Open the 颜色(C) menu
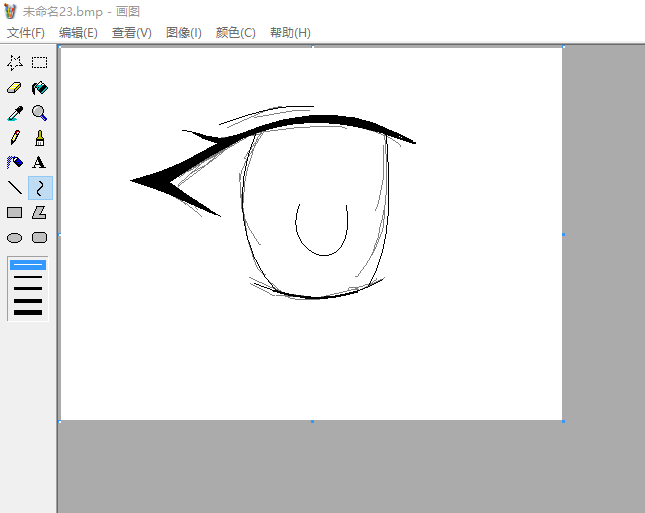This screenshot has width=645, height=513. pos(236,33)
